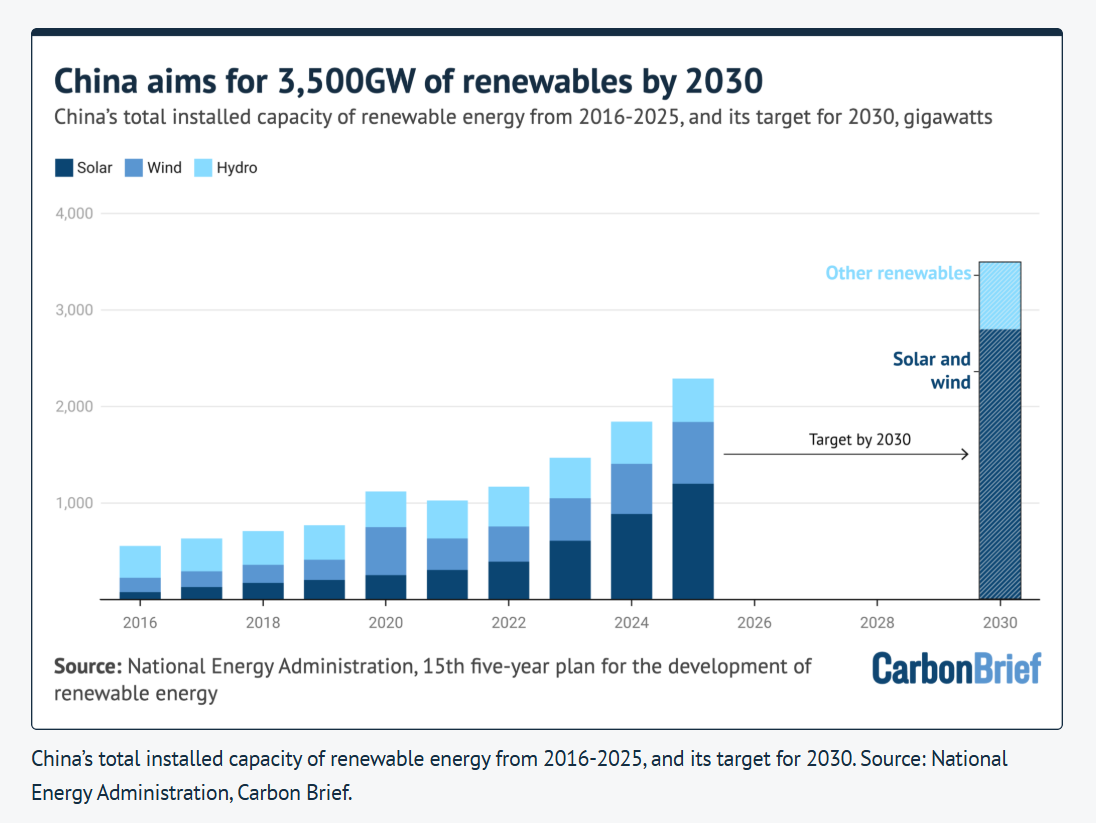Click the 2025 solar bar segment
The height and width of the screenshot is (823, 1096).
pyautogui.click(x=693, y=541)
